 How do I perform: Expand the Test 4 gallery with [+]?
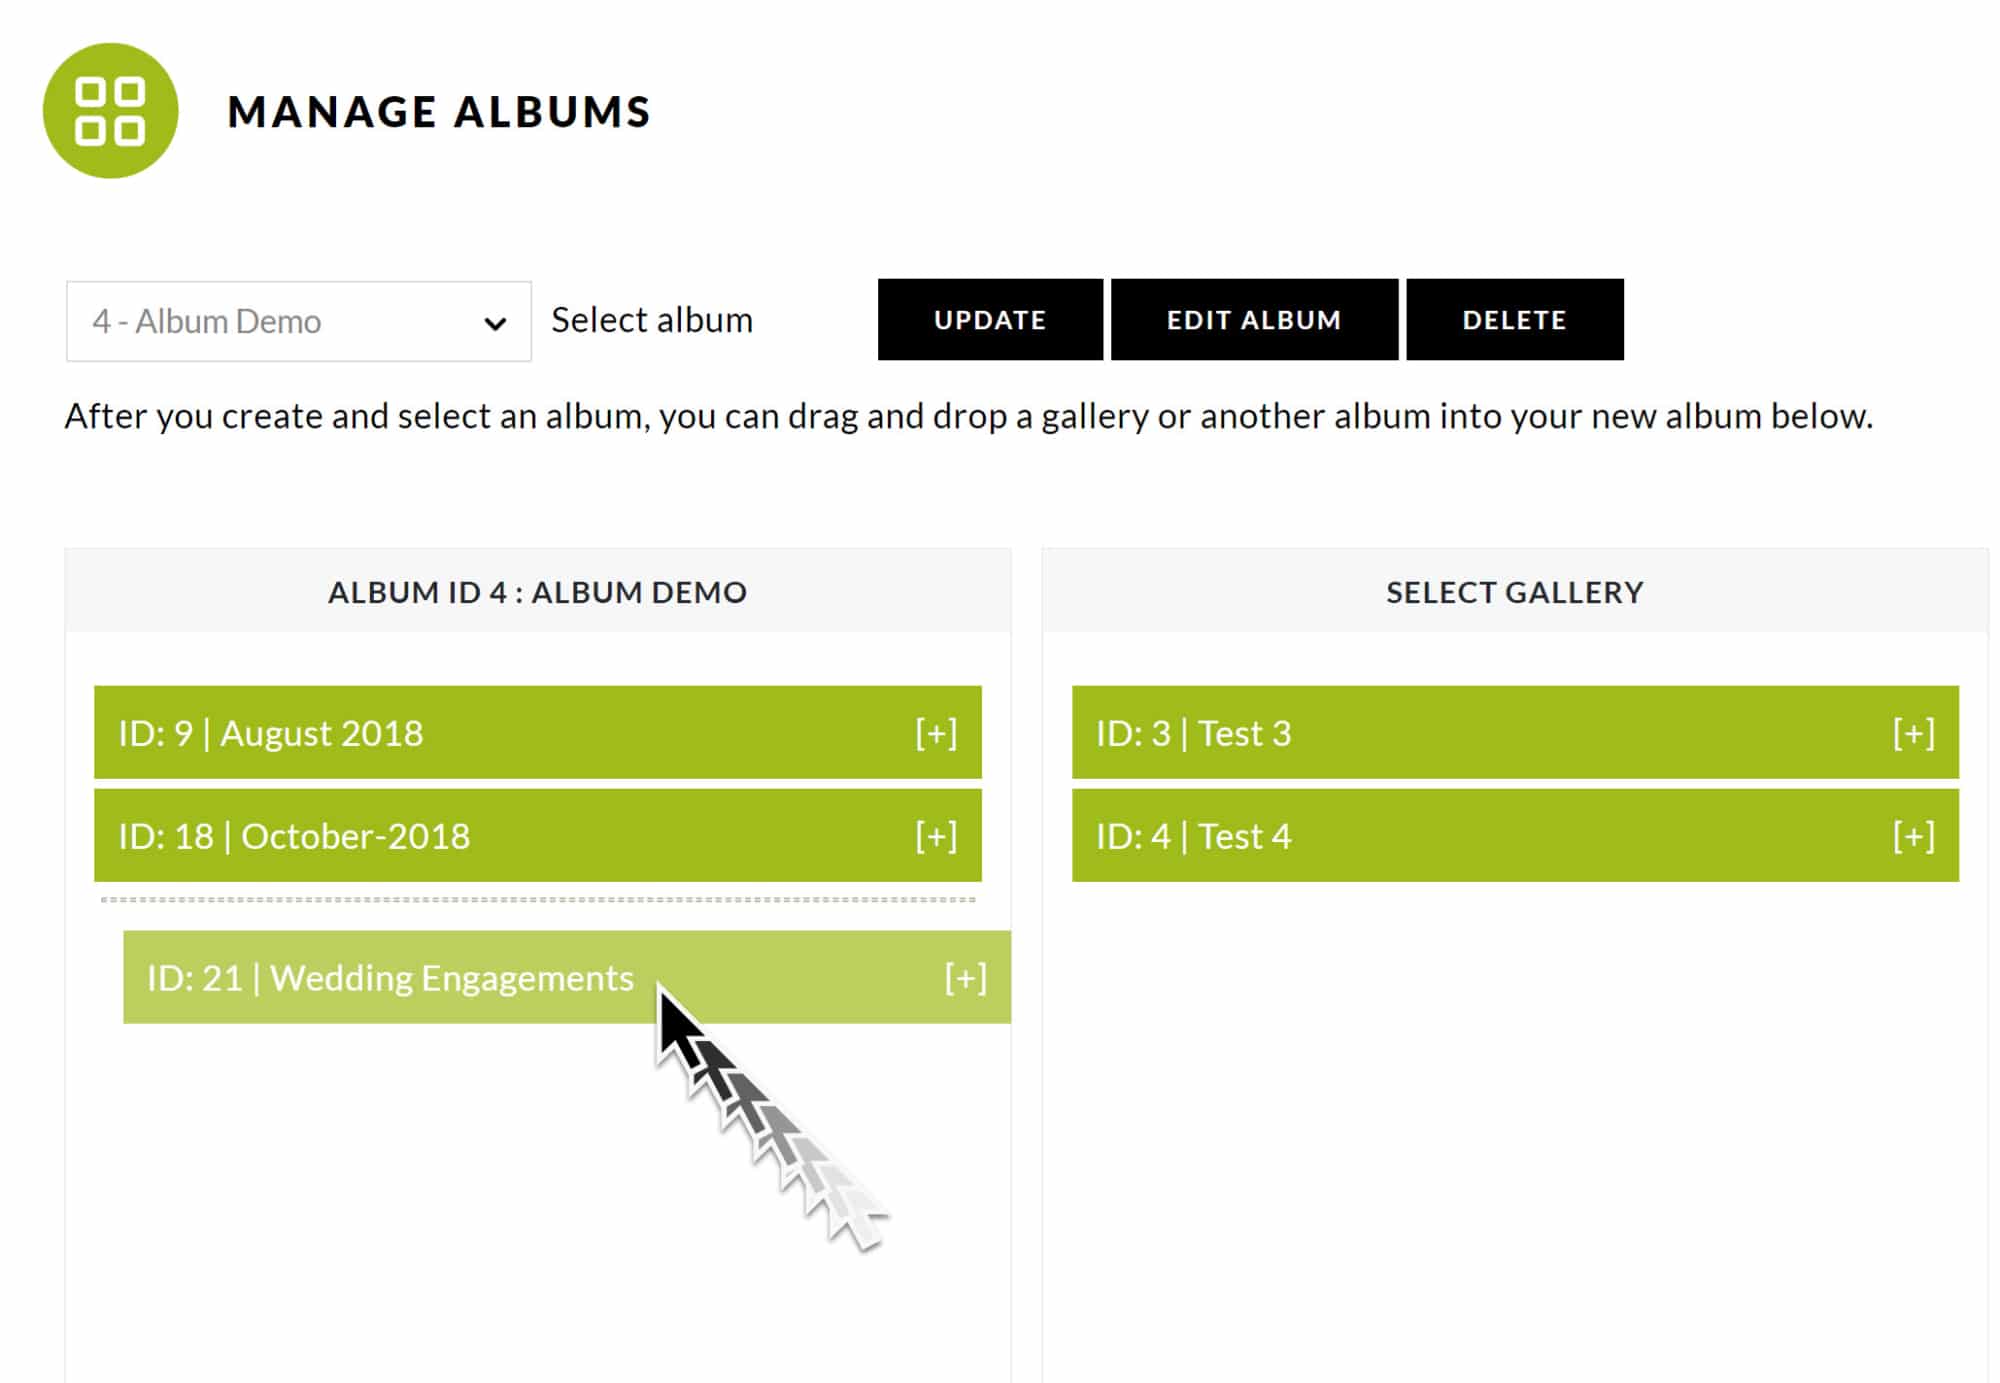pyautogui.click(x=1913, y=836)
